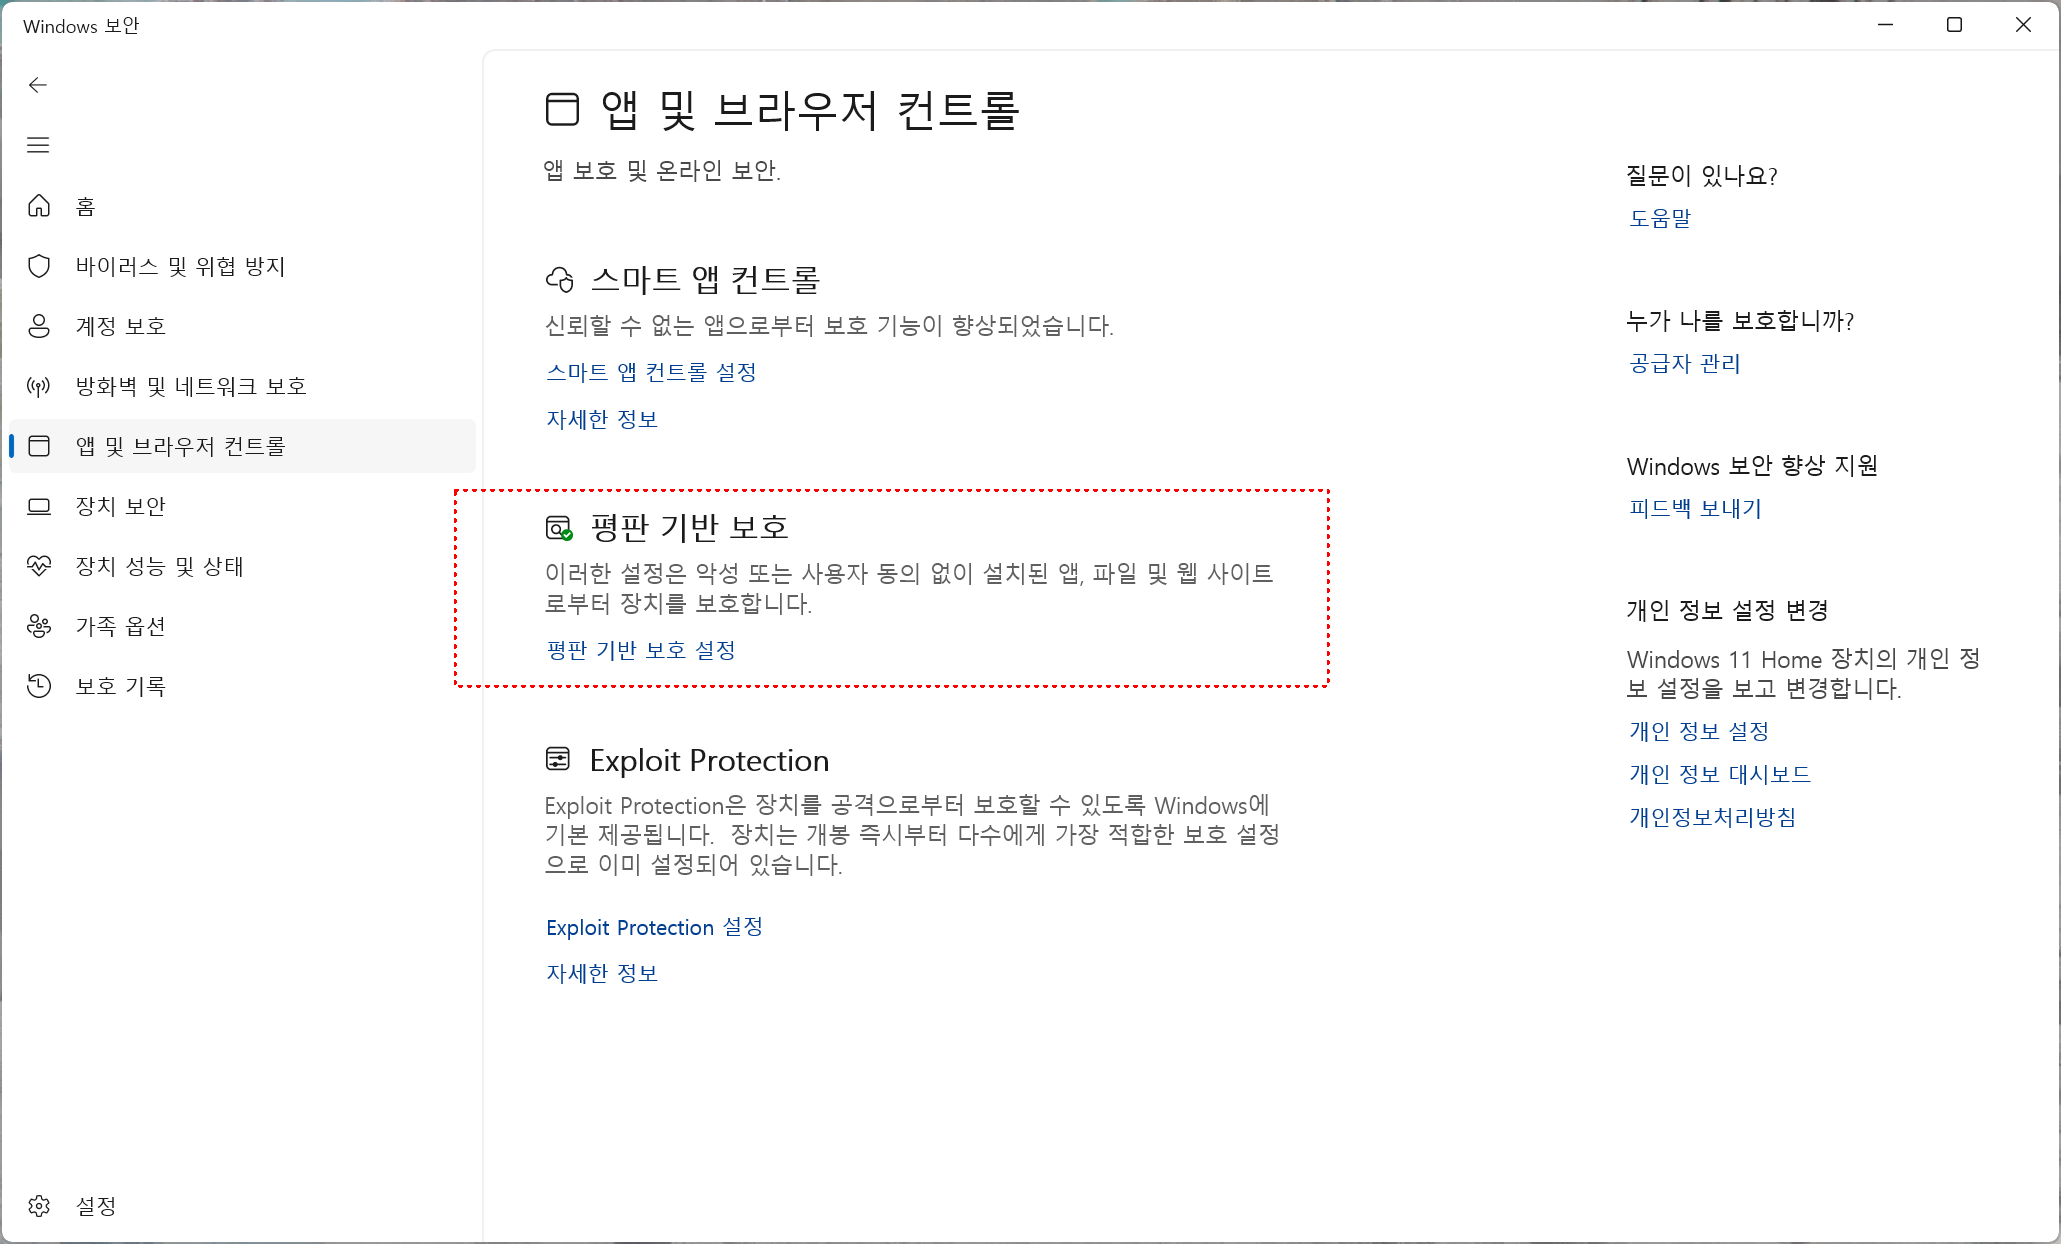Open 계정 보호 via its person icon

tap(40, 326)
